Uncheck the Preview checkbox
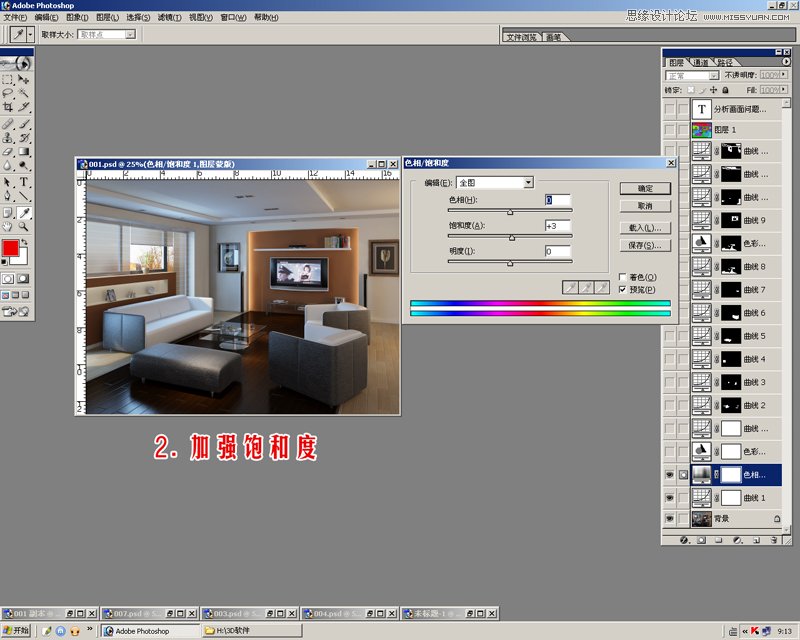This screenshot has height=640, width=800. pyautogui.click(x=622, y=290)
